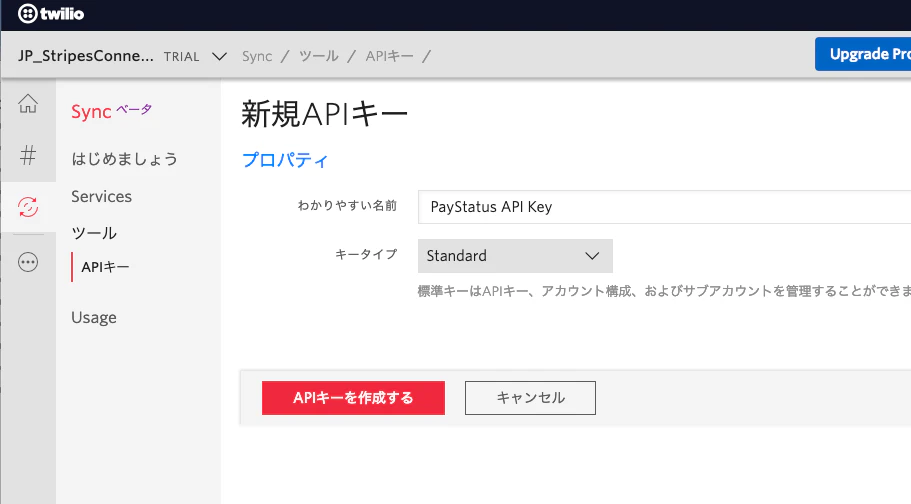Open はじめましょう in Sync menu
Screen dimensions: 911x504
124,159
